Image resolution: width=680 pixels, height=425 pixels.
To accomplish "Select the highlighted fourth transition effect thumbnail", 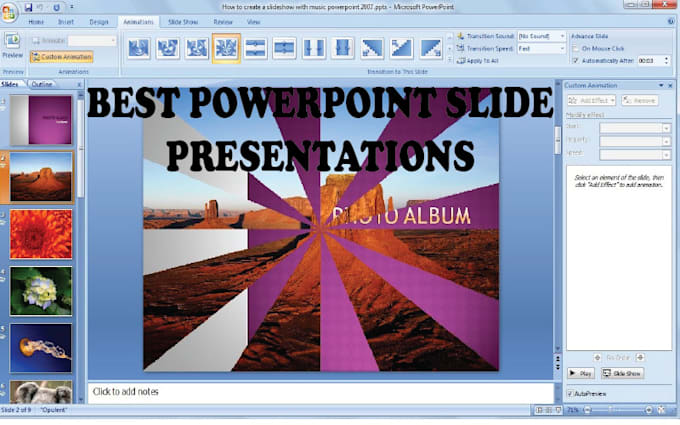I will click(x=227, y=47).
